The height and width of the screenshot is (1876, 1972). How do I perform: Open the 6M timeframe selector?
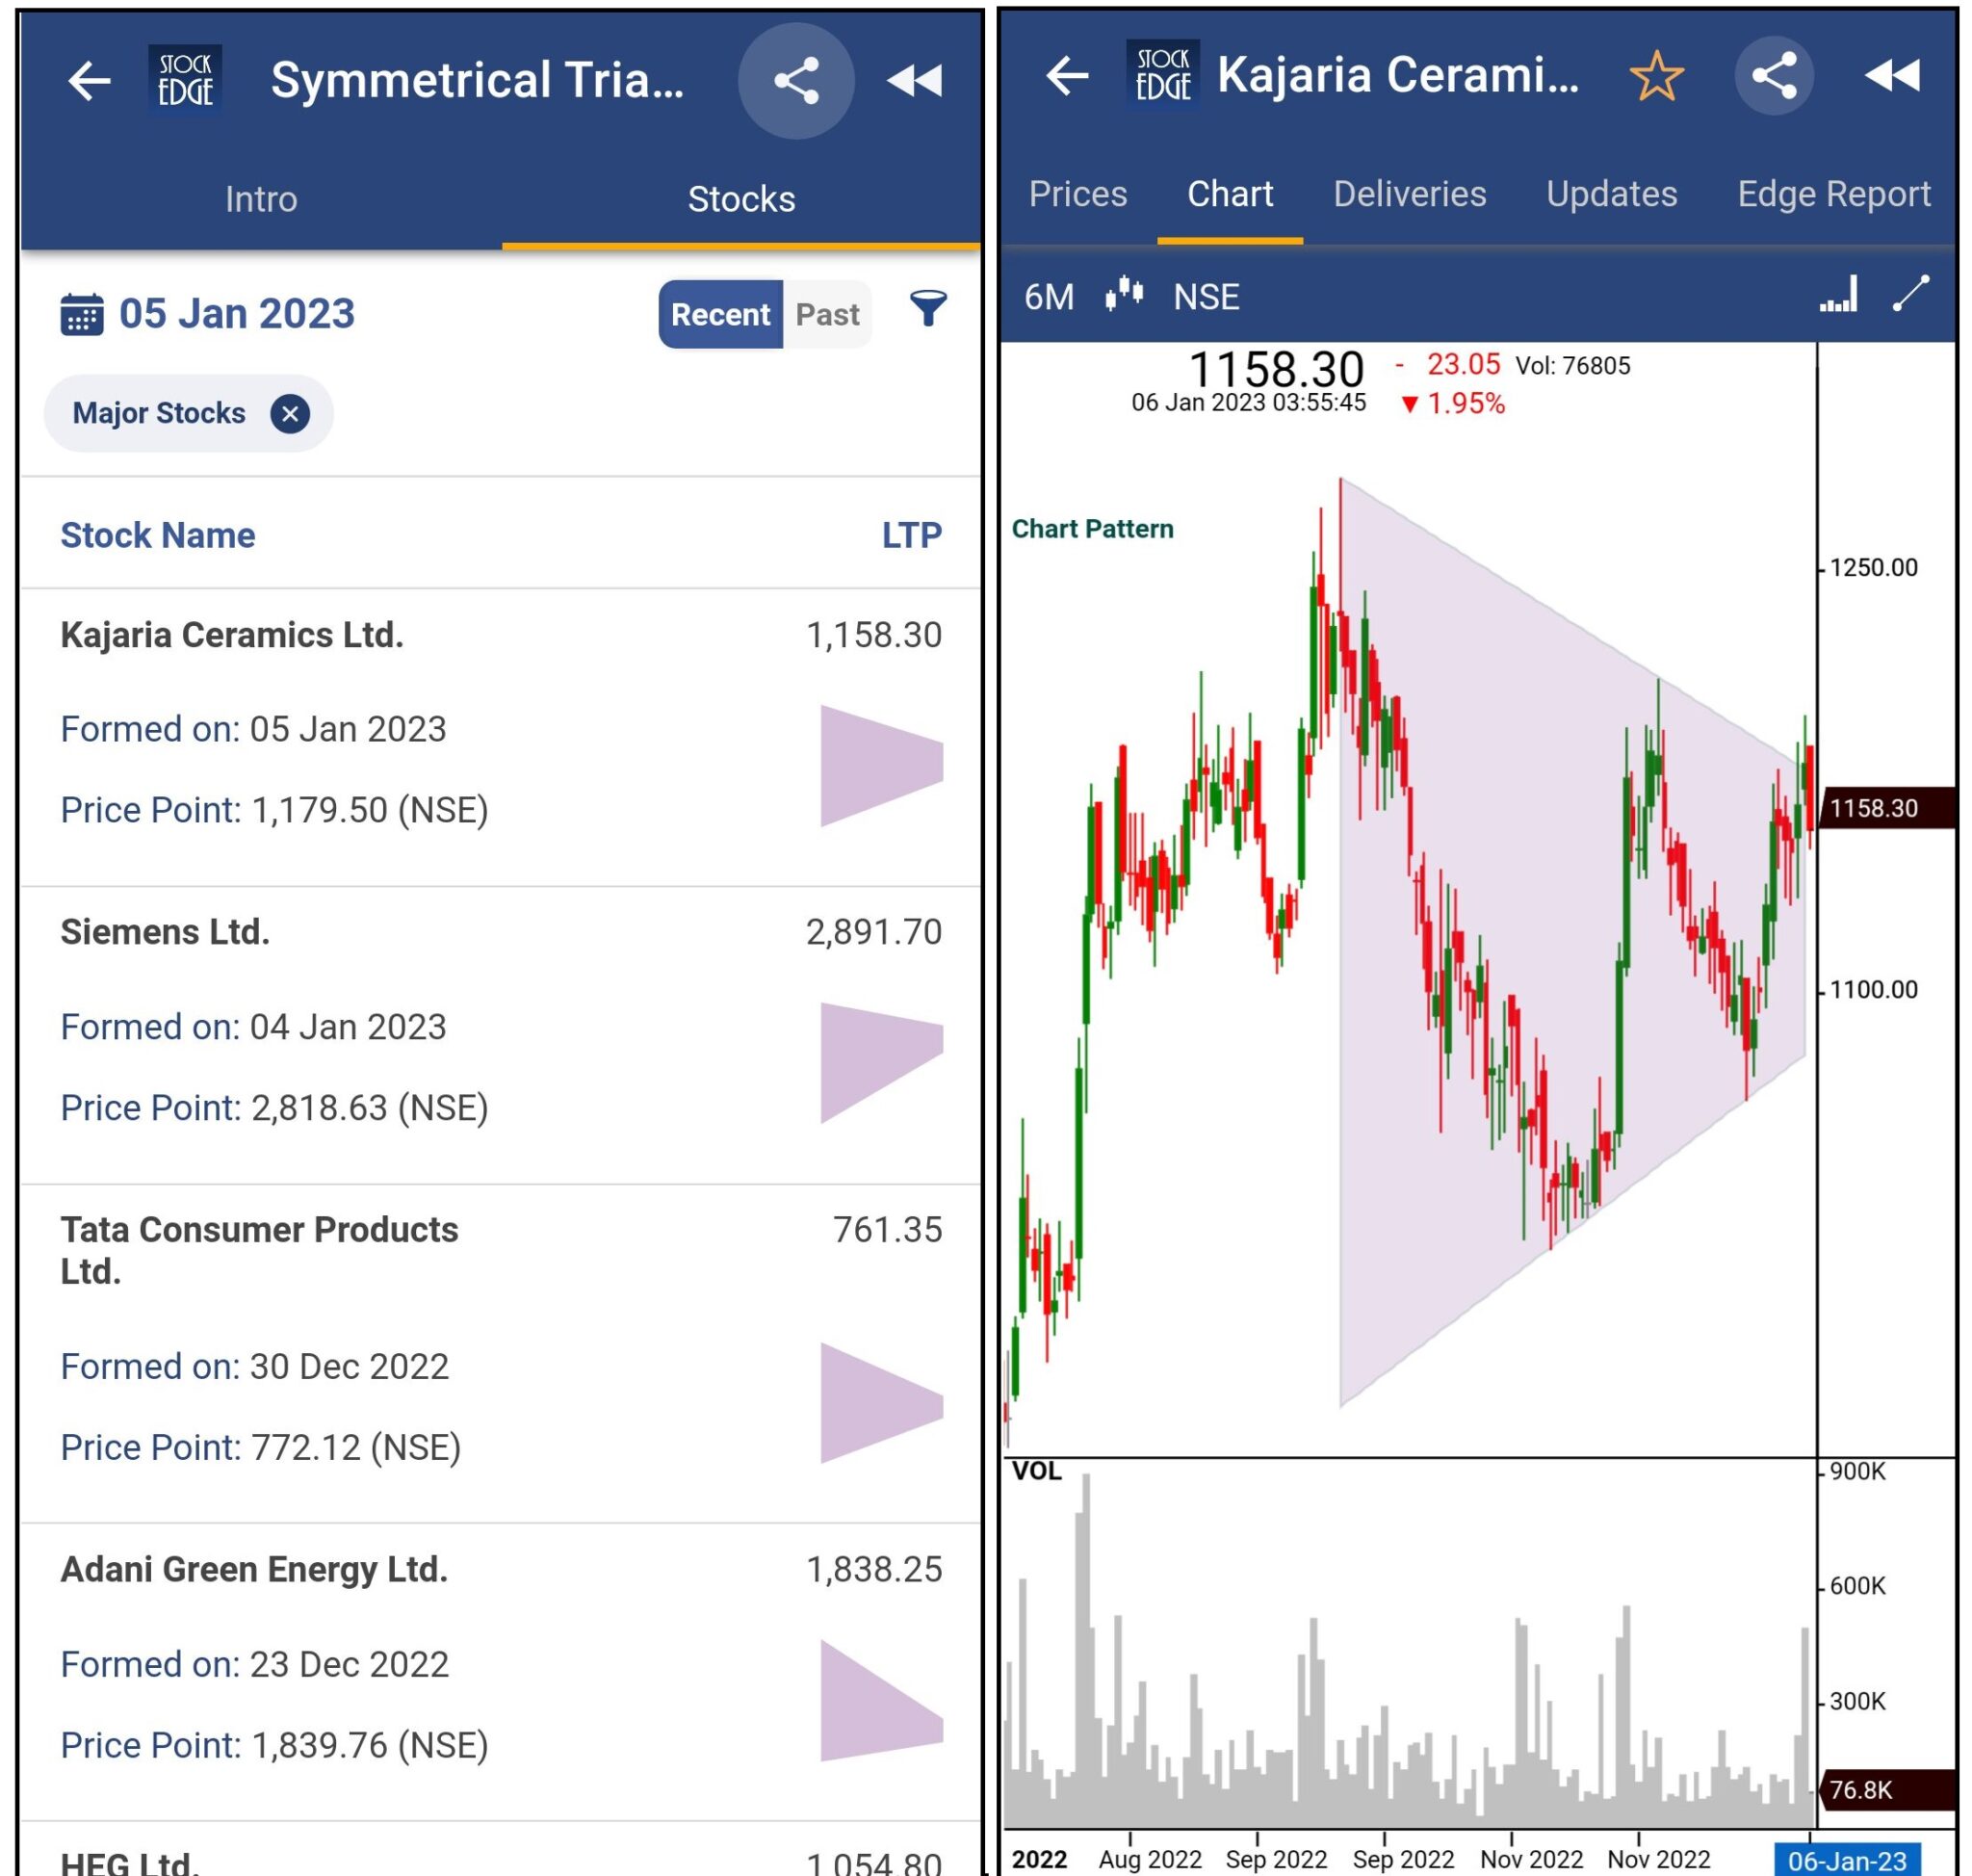click(x=1048, y=296)
